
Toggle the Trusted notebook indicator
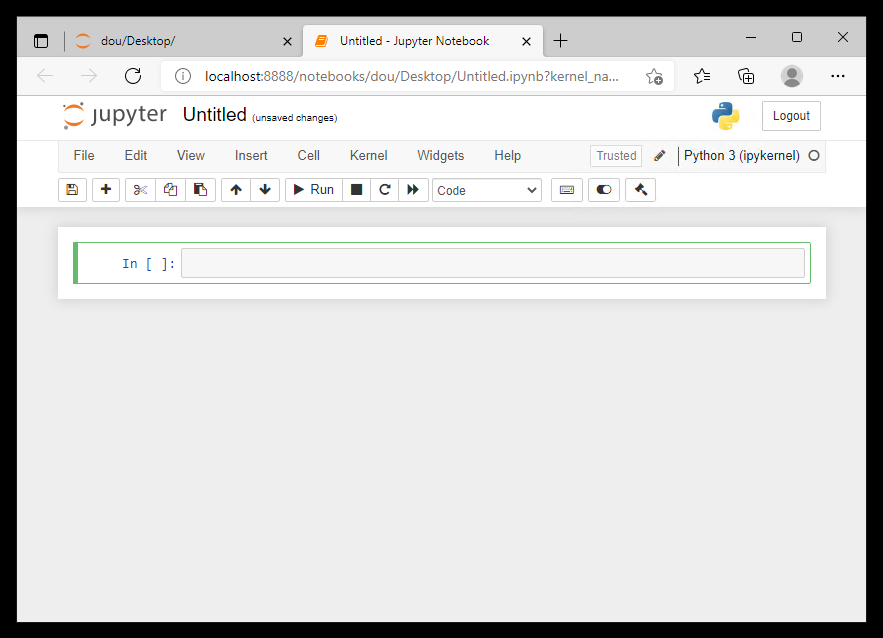(x=616, y=156)
